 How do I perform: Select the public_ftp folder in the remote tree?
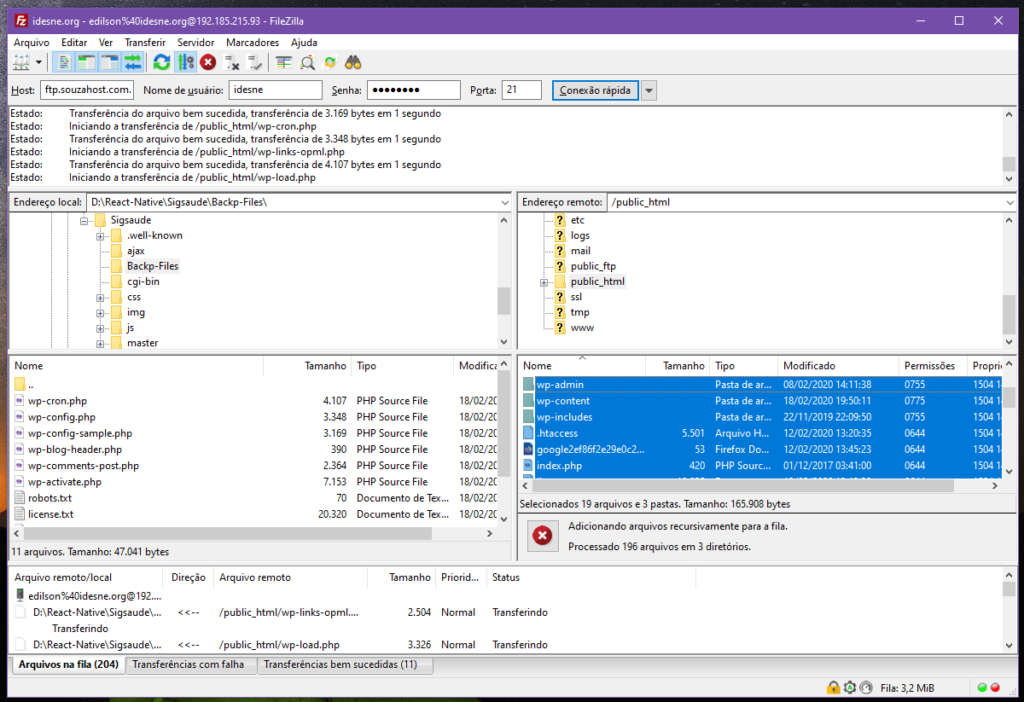[593, 266]
